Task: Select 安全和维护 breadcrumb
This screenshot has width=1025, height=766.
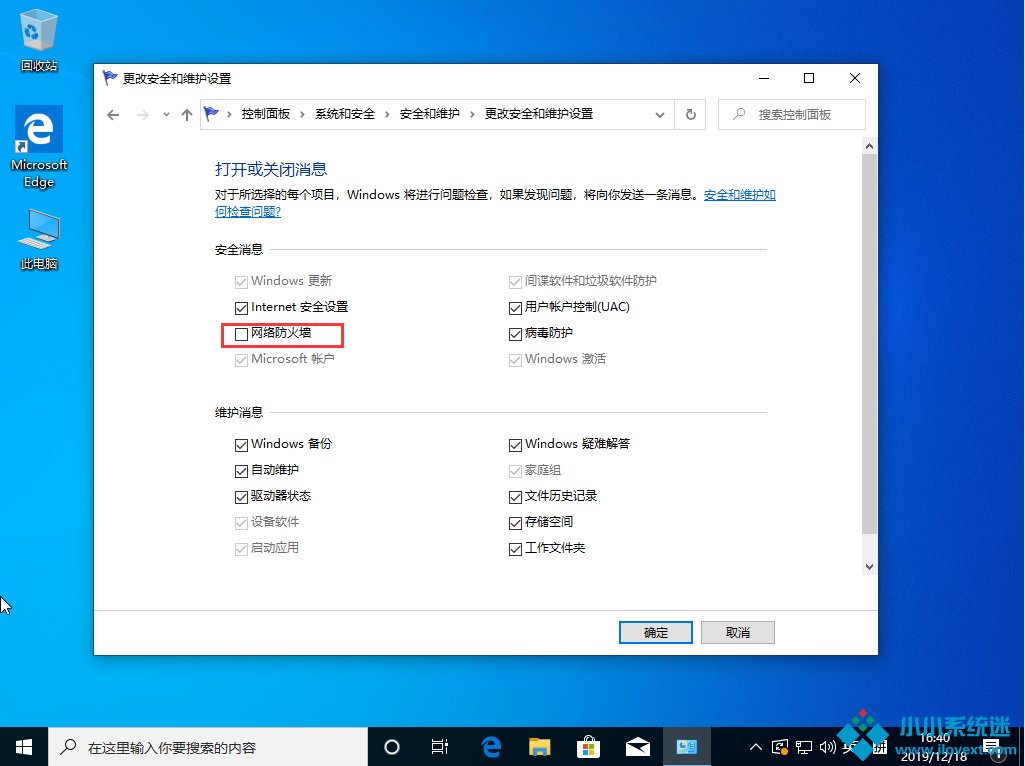Action: (x=429, y=114)
